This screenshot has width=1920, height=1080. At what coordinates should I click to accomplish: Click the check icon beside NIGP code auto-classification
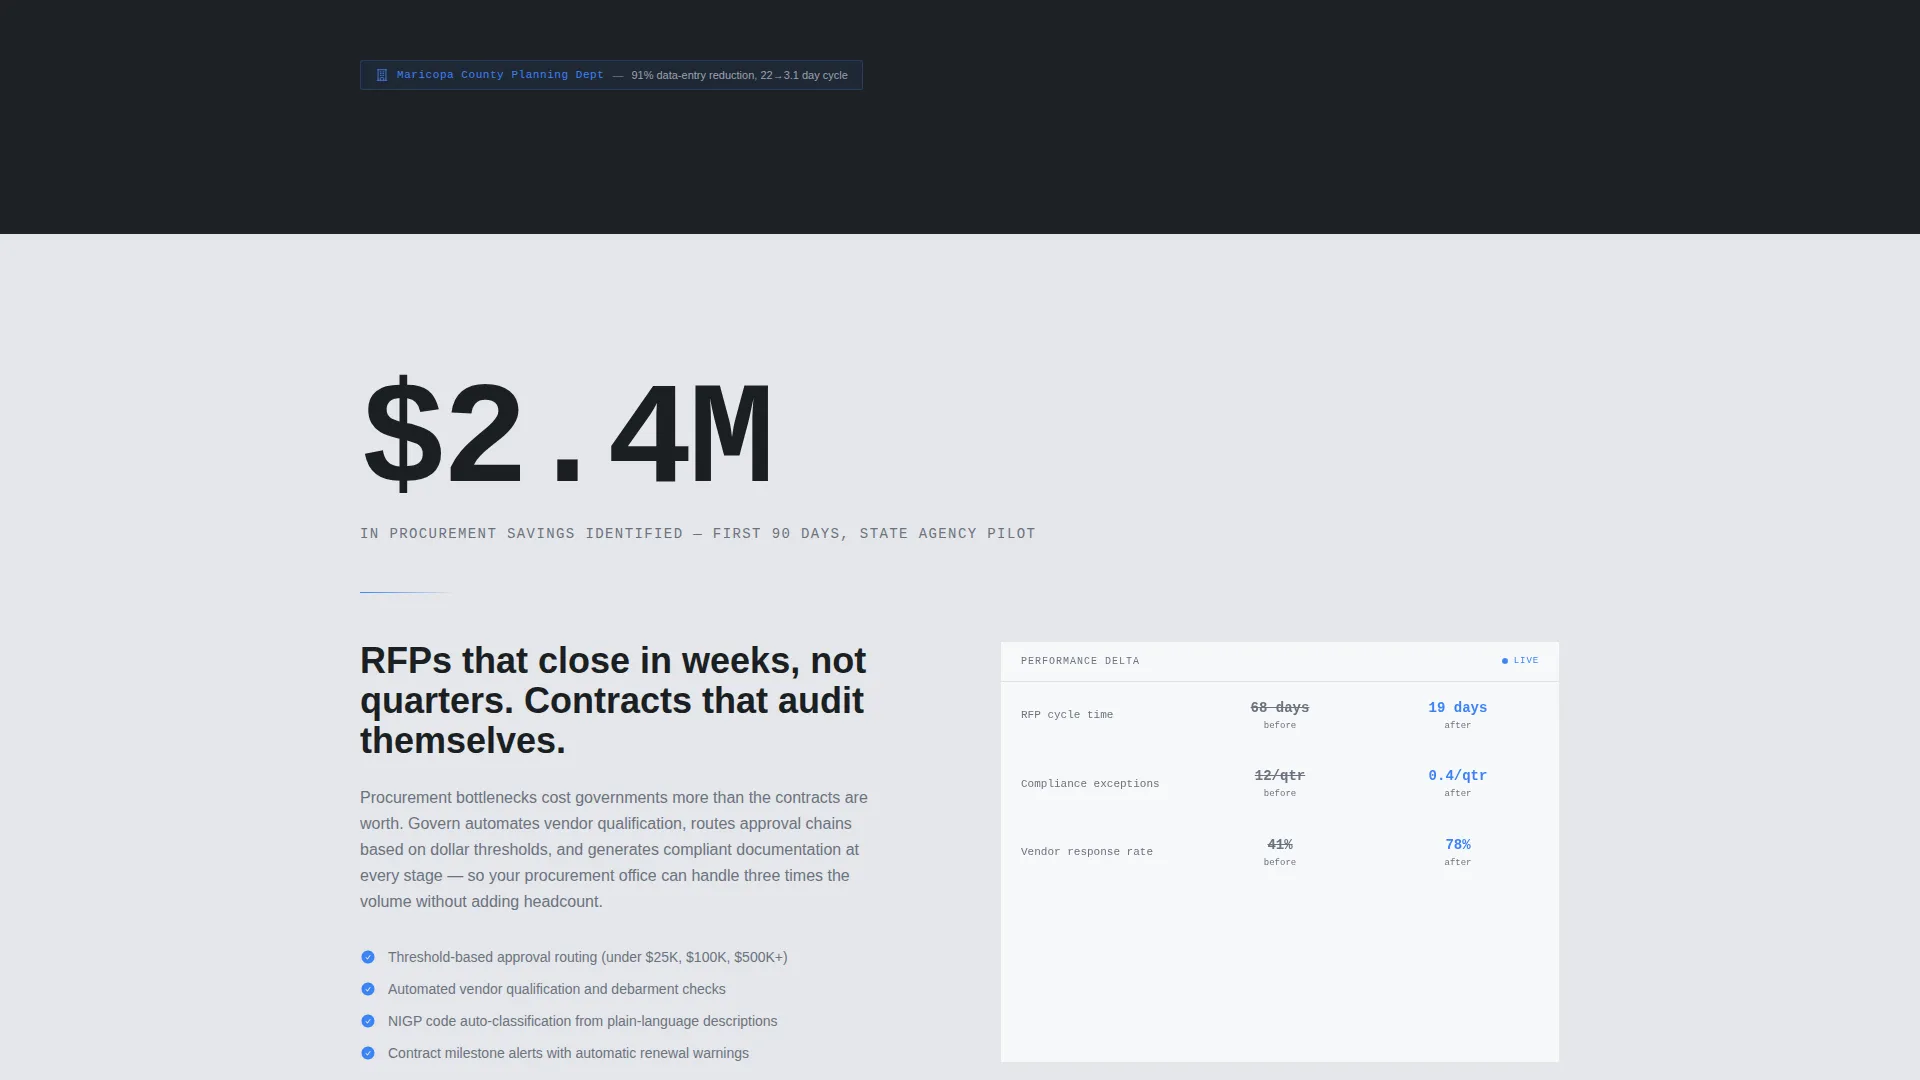click(368, 1021)
